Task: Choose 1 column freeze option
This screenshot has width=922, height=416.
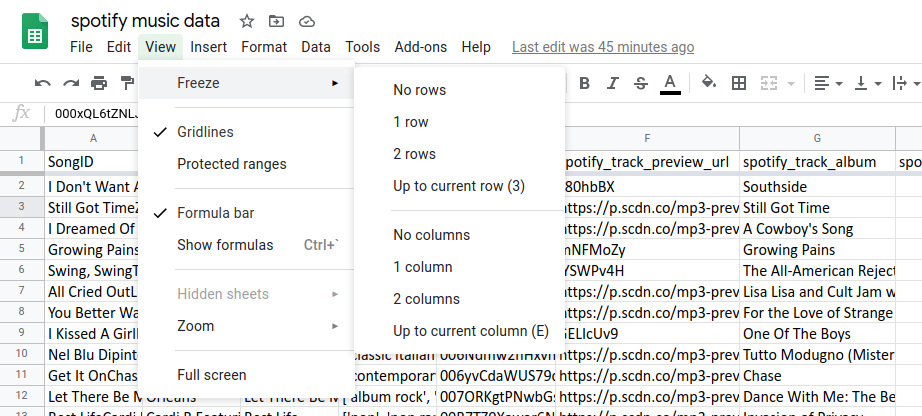Action: (x=423, y=267)
